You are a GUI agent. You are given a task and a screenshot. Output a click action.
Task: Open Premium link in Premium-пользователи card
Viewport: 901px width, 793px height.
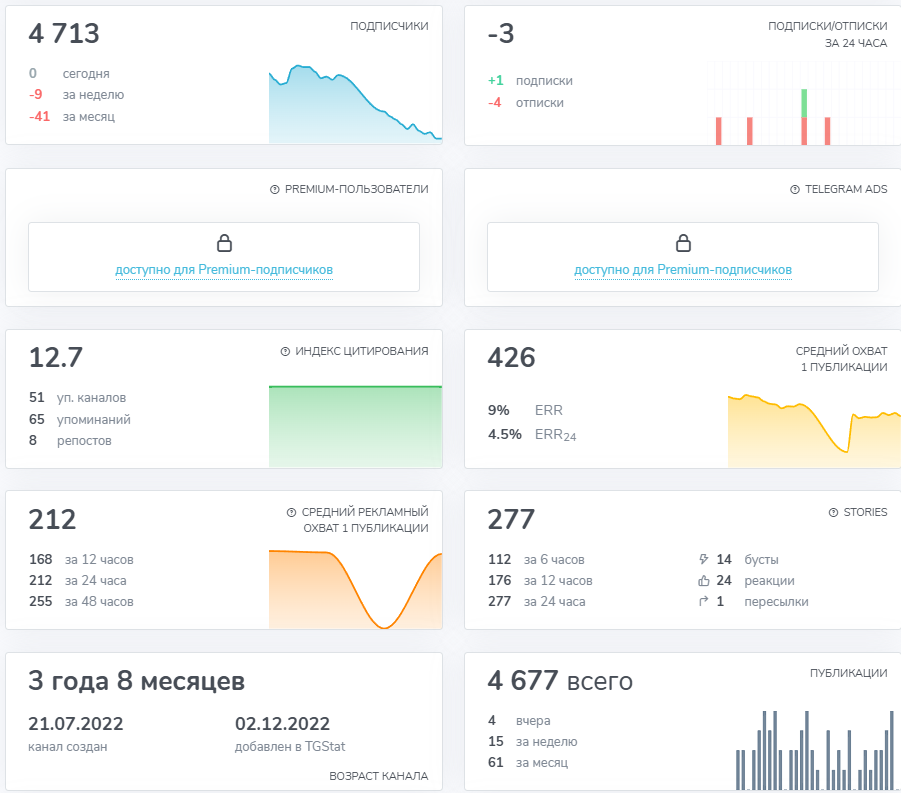tap(224, 270)
